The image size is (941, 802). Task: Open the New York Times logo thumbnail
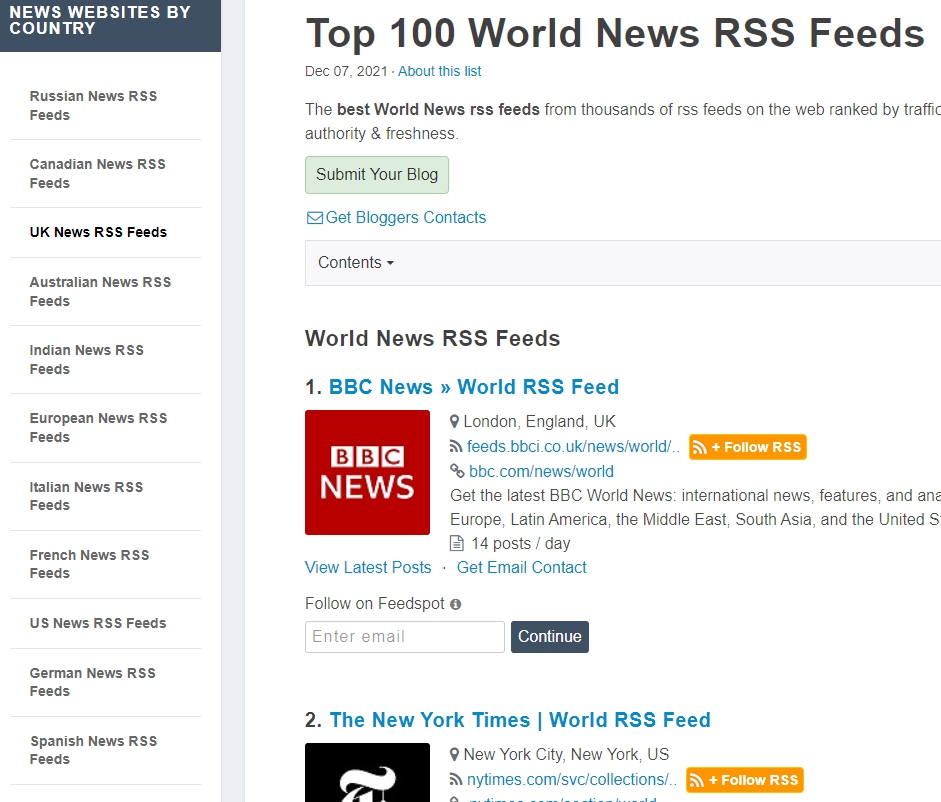click(367, 773)
